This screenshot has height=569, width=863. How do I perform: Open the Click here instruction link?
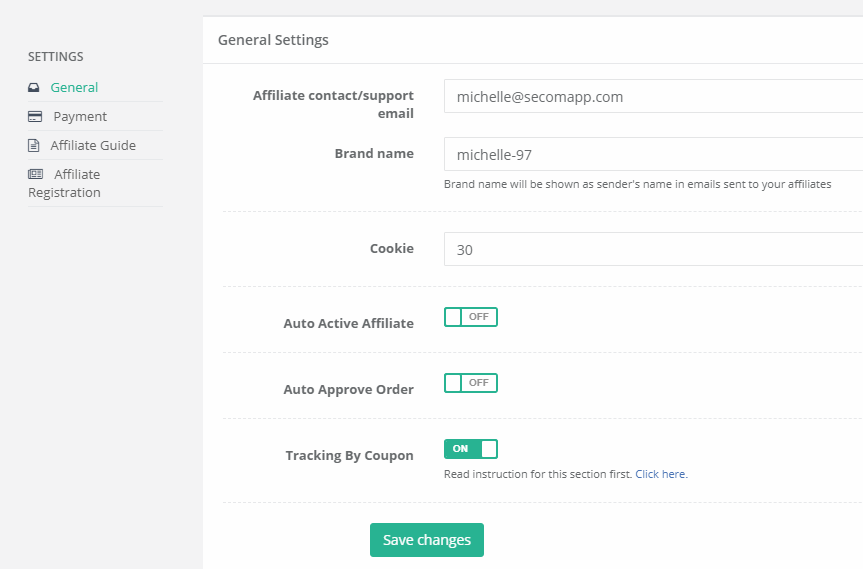tap(661, 474)
